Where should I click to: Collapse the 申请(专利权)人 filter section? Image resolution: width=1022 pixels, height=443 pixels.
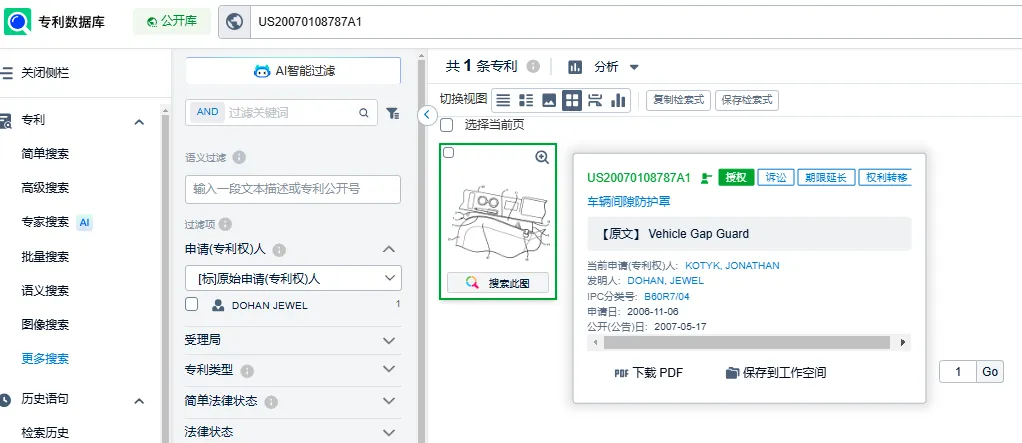click(x=389, y=249)
